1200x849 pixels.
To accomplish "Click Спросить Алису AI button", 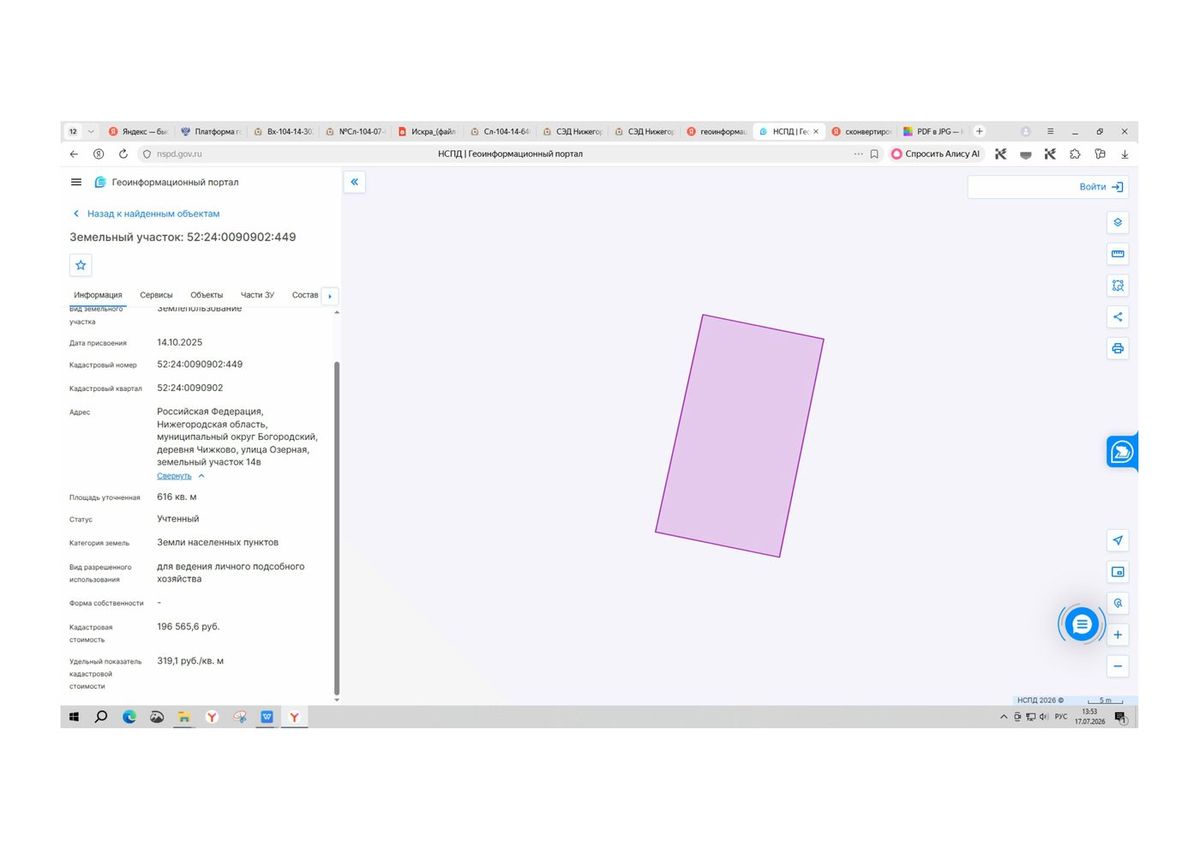I will pos(936,154).
